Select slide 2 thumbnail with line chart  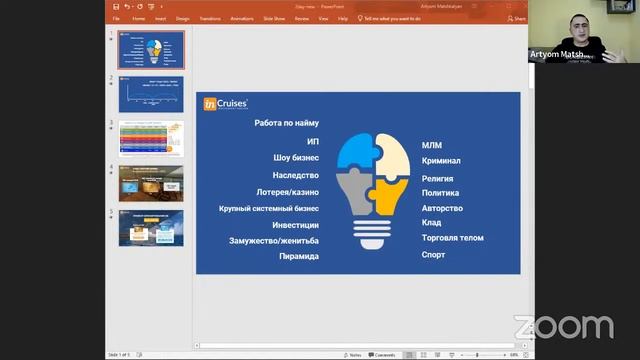tap(151, 94)
